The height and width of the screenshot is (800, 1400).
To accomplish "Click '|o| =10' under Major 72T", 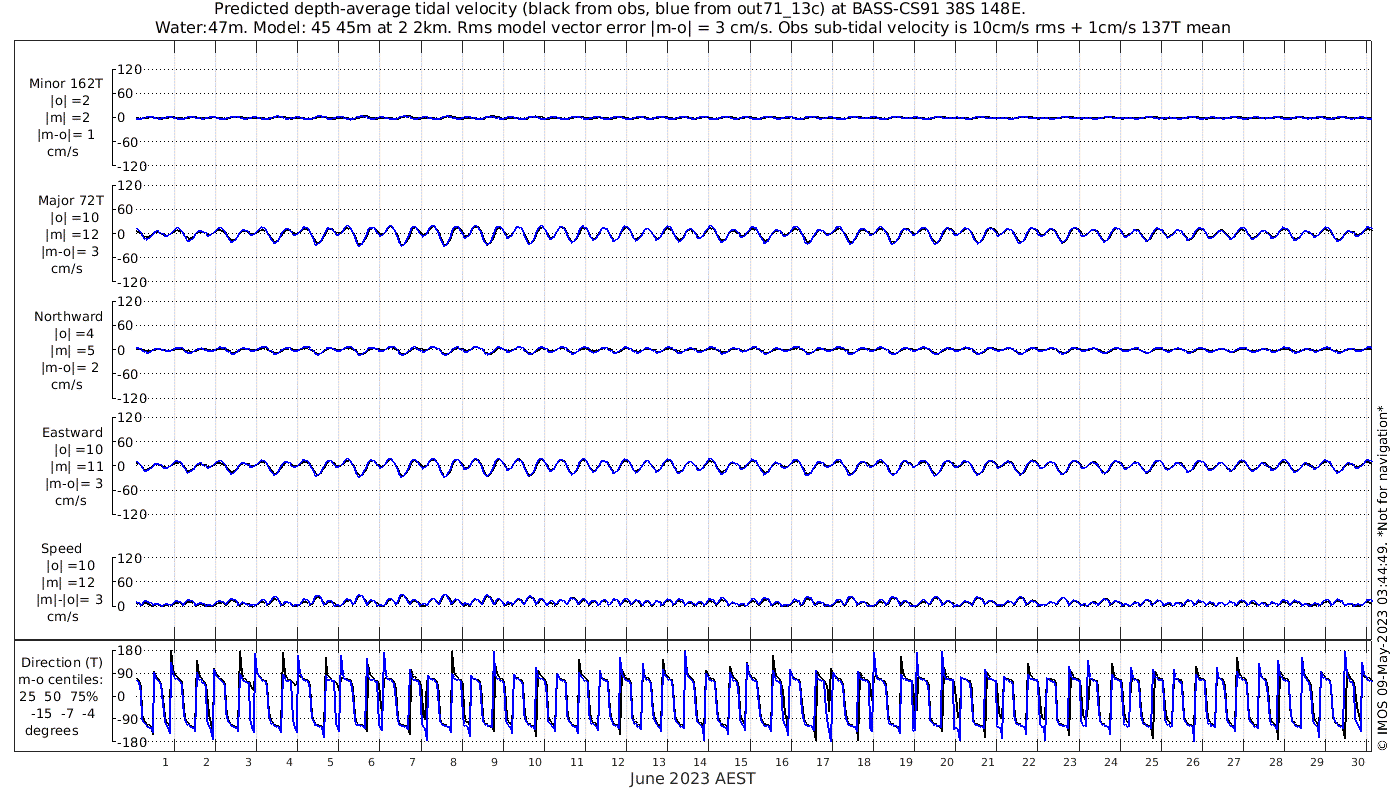I will pos(75,218).
